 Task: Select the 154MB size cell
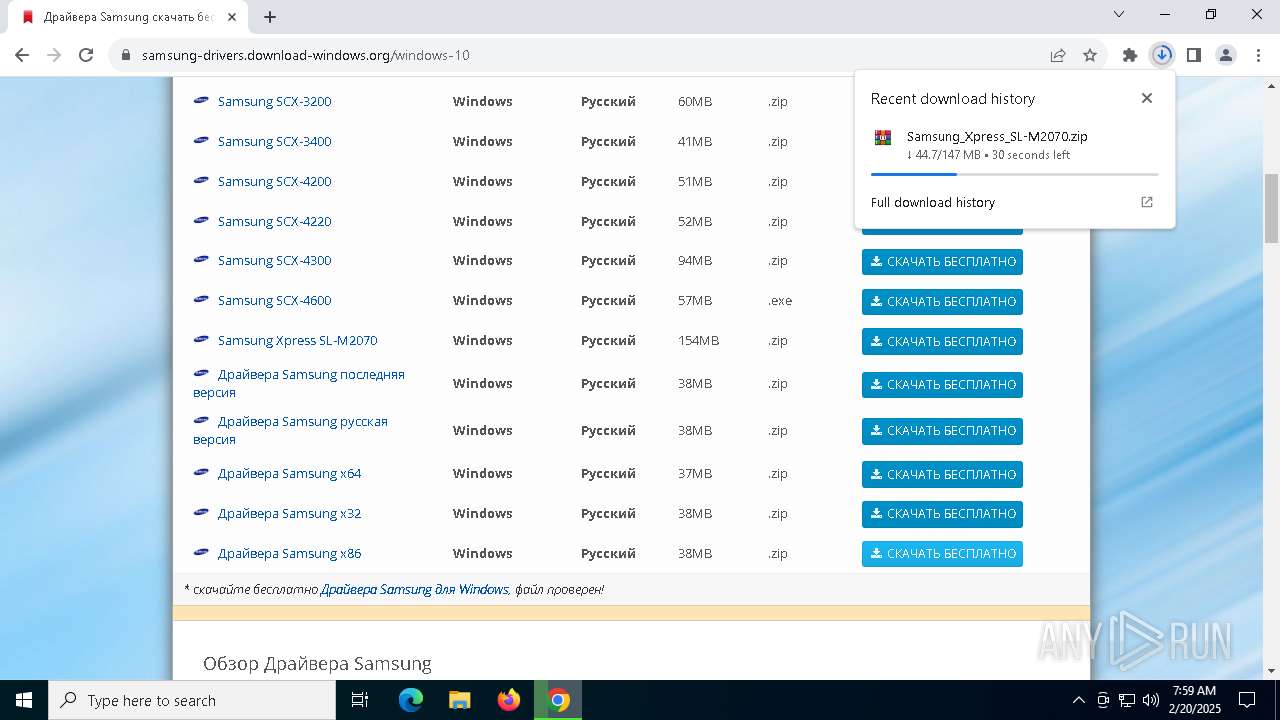click(x=698, y=340)
